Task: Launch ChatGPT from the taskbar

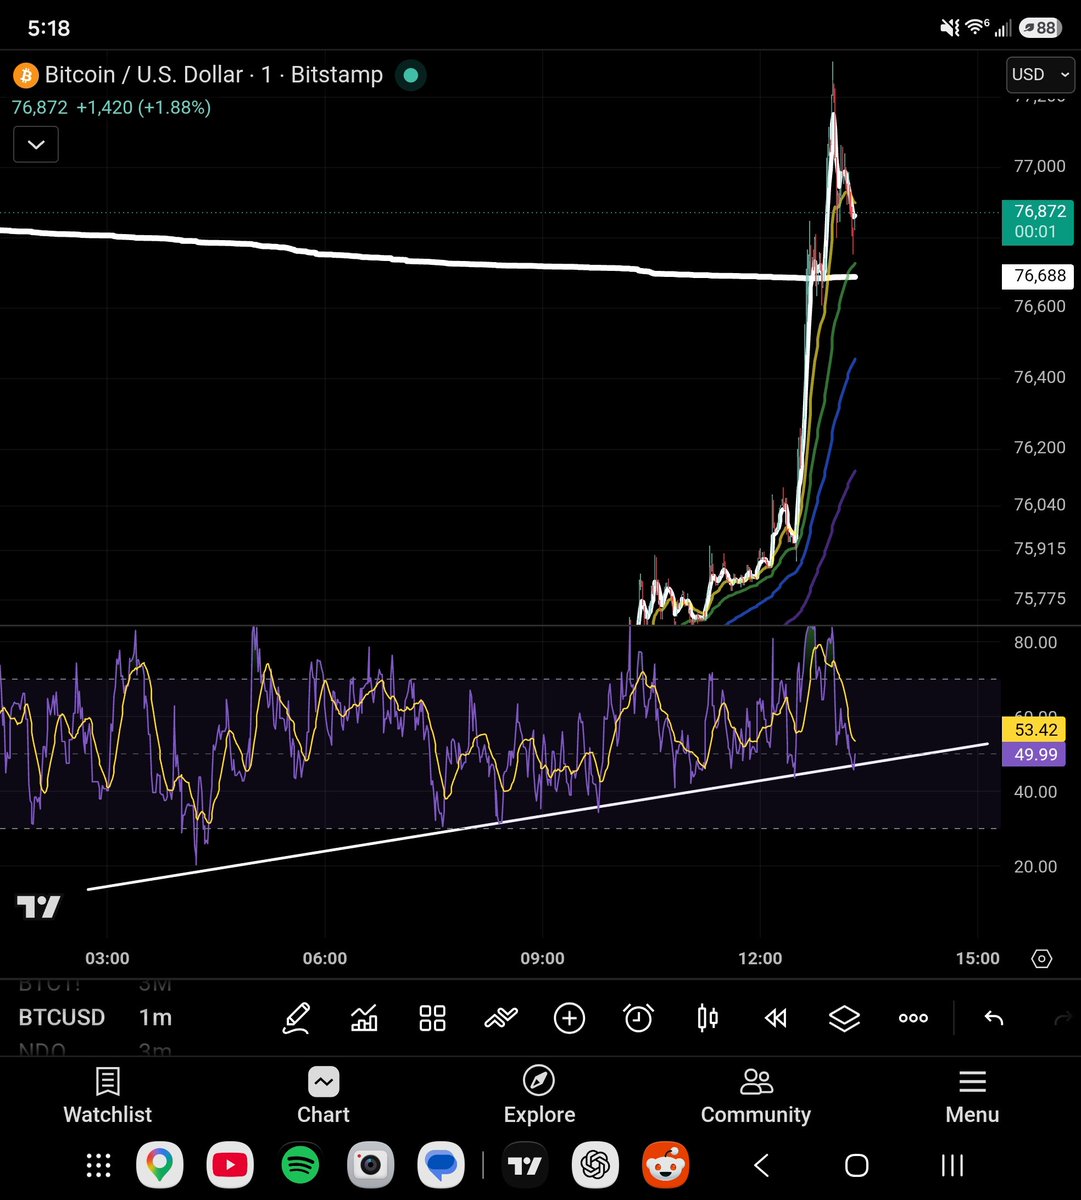Action: 595,1165
